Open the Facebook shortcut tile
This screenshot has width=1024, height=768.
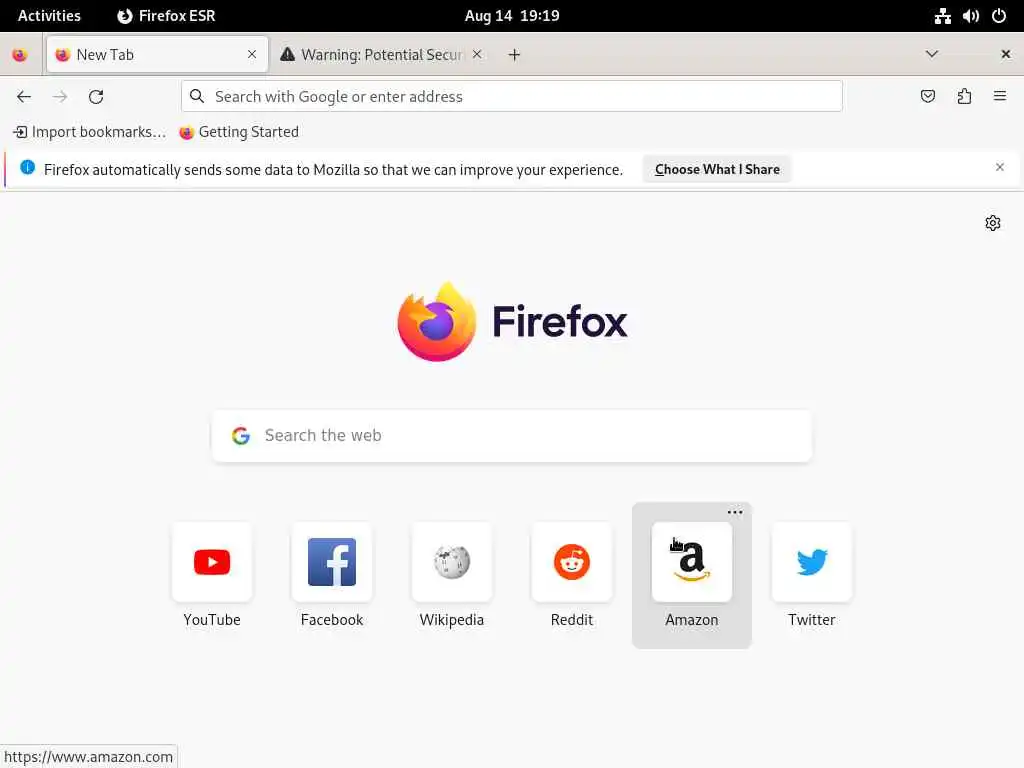point(332,562)
